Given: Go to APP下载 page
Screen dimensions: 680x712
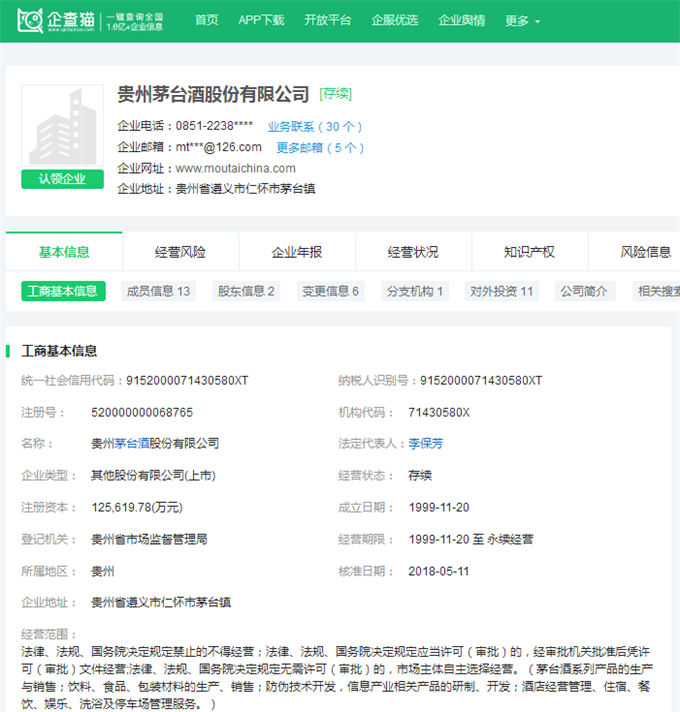Looking at the screenshot, I should 261,20.
